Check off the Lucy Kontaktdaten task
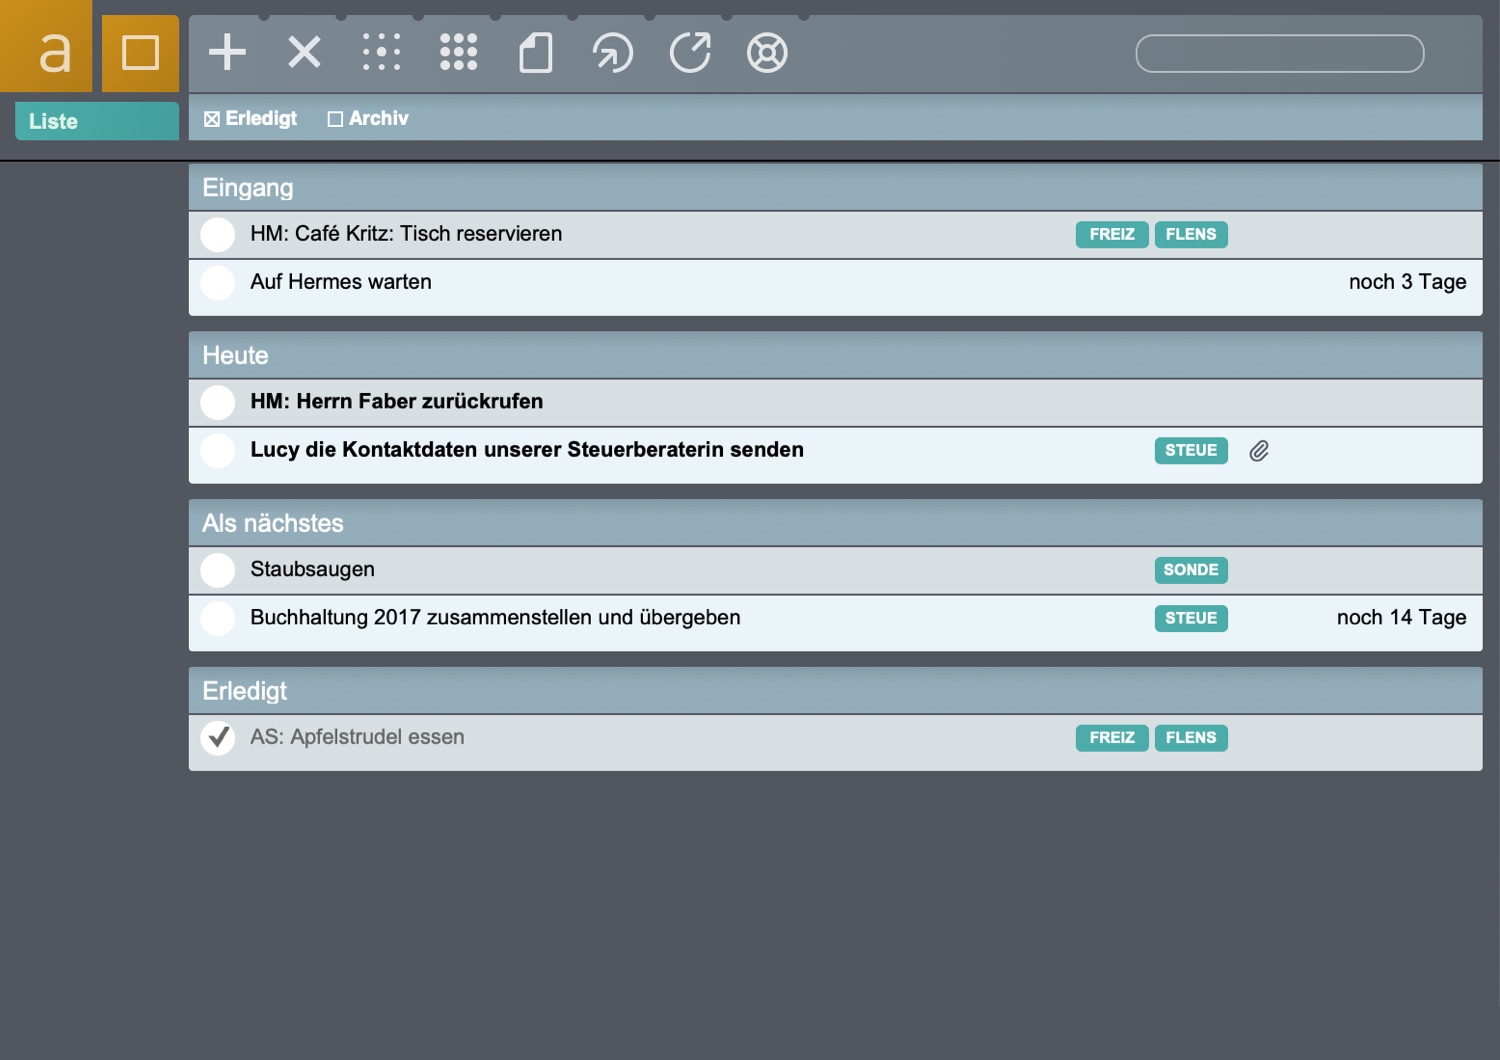Image resolution: width=1500 pixels, height=1060 pixels. pyautogui.click(x=218, y=451)
